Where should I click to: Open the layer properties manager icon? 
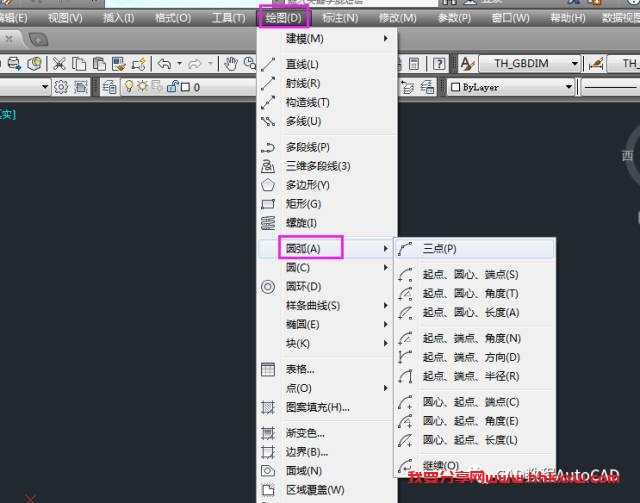[x=109, y=87]
